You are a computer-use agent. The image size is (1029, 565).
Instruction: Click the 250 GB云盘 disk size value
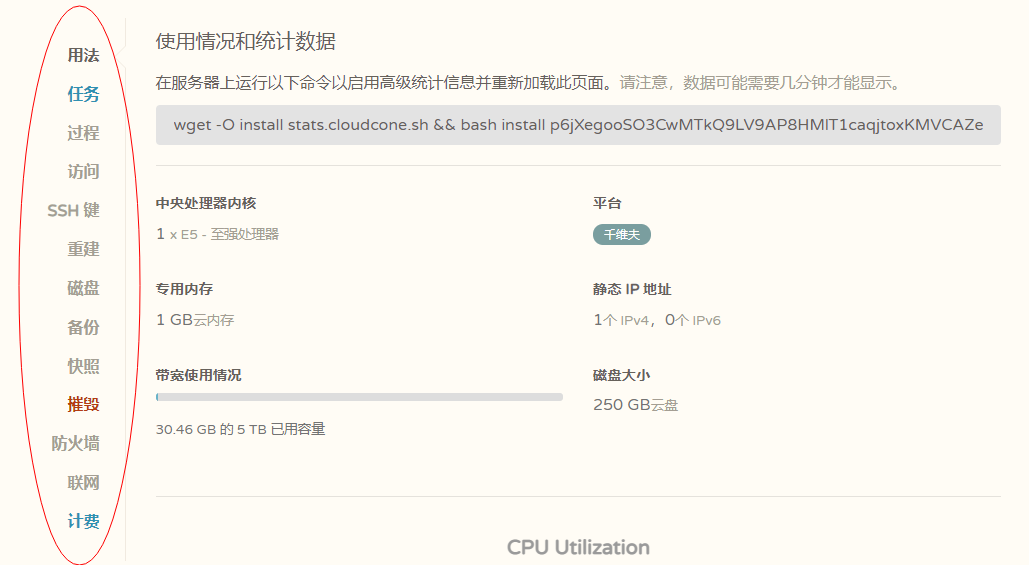click(636, 405)
